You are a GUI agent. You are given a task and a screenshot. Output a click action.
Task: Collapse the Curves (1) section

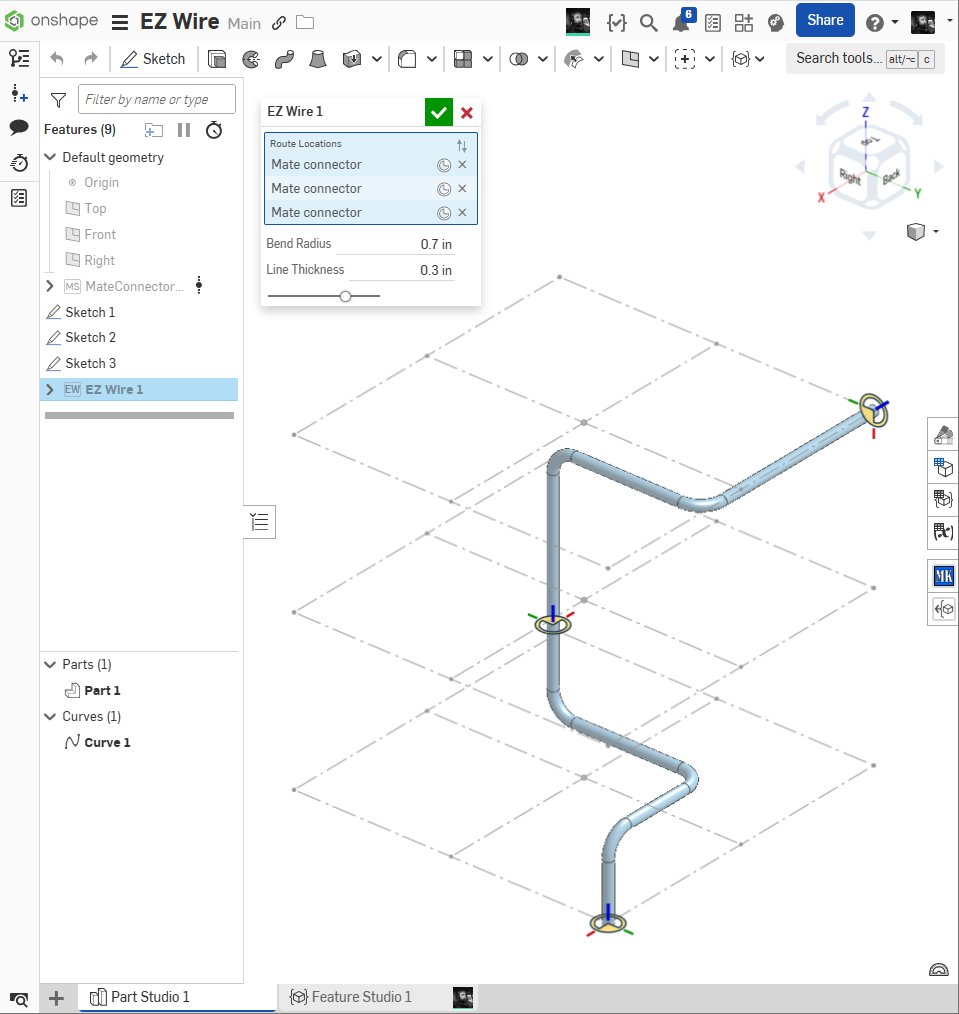50,717
